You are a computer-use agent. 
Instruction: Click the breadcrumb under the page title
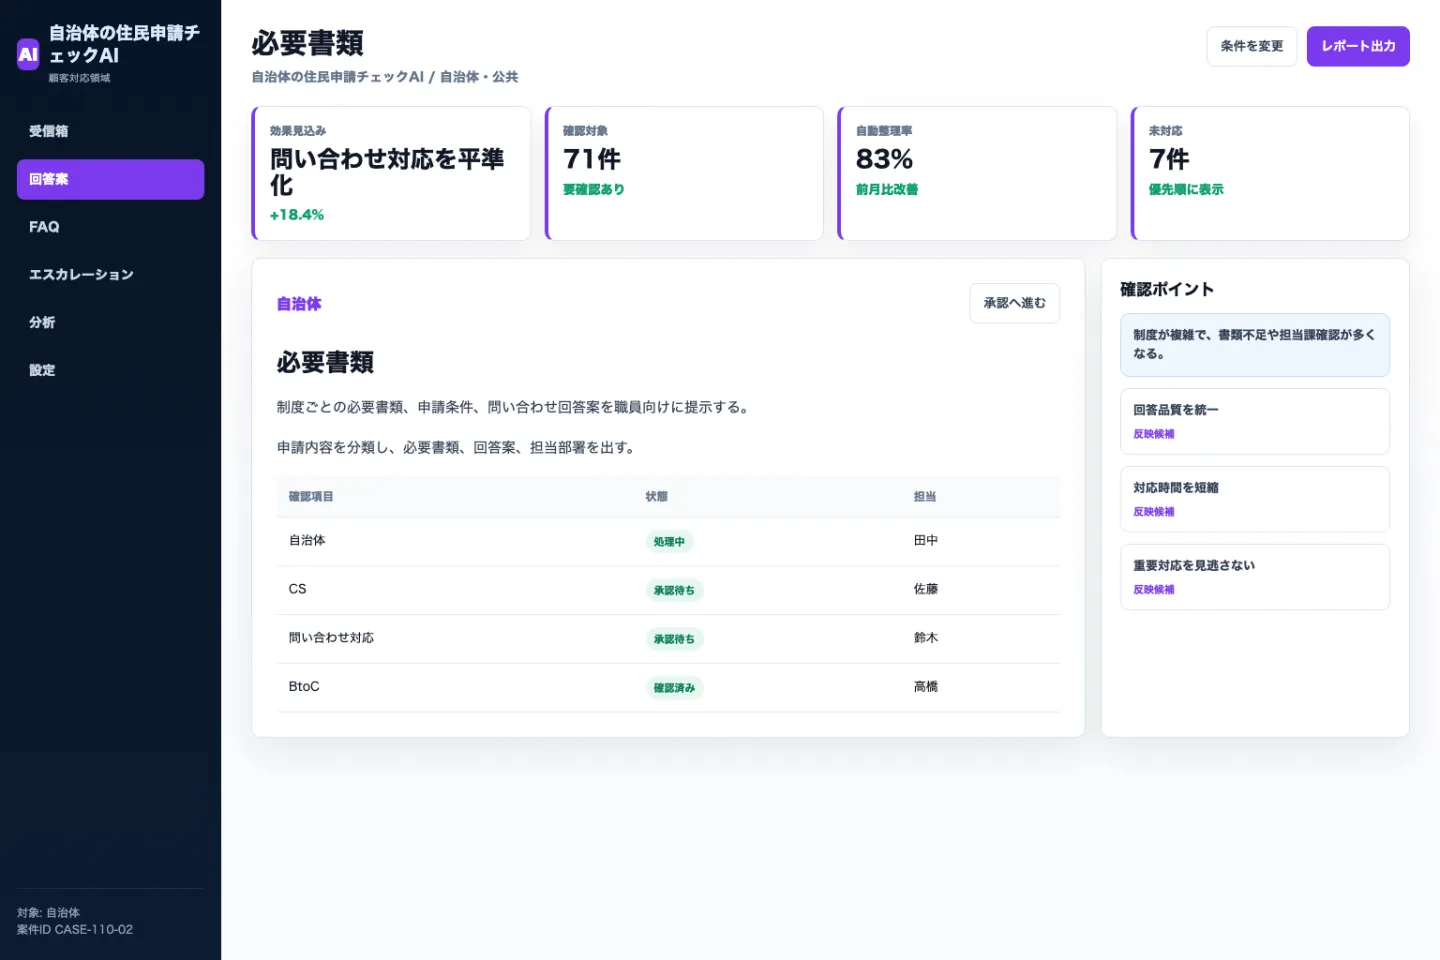coord(385,77)
